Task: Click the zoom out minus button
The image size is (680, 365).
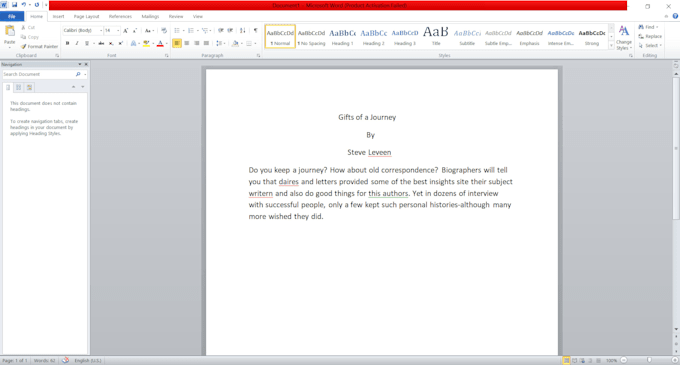Action: [624, 360]
